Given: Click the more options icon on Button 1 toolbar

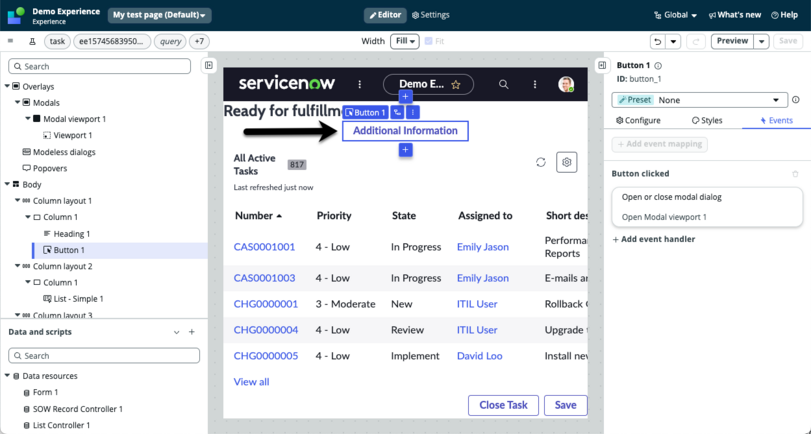Looking at the screenshot, I should 412,112.
